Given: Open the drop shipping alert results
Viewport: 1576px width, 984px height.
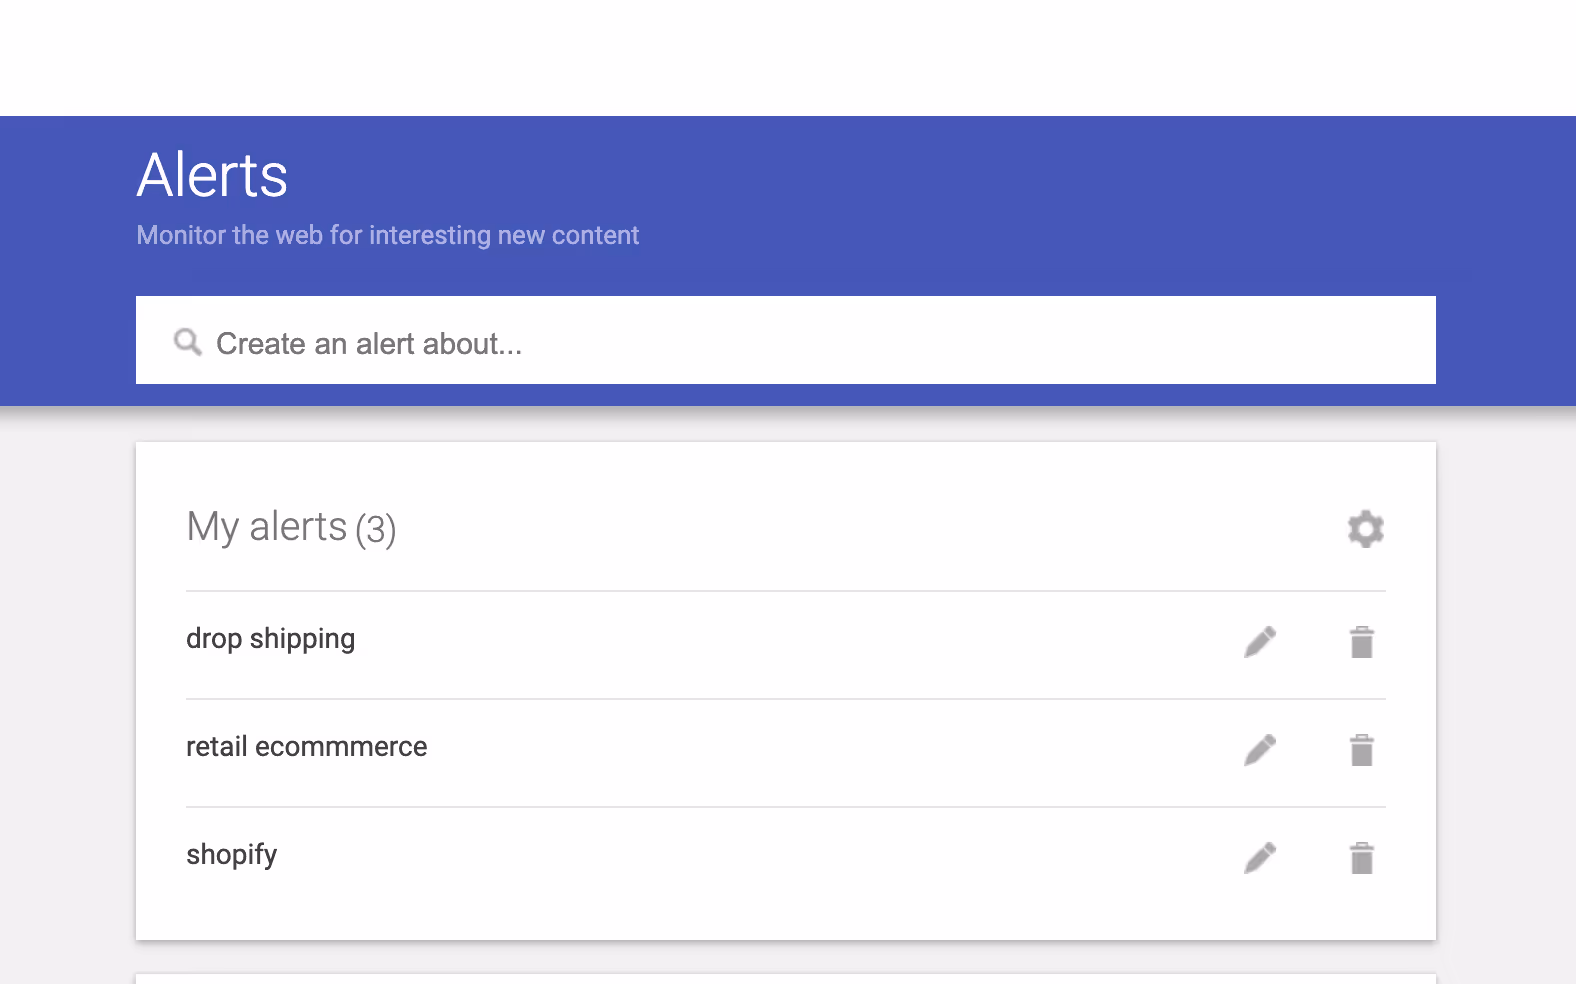Looking at the screenshot, I should point(271,638).
